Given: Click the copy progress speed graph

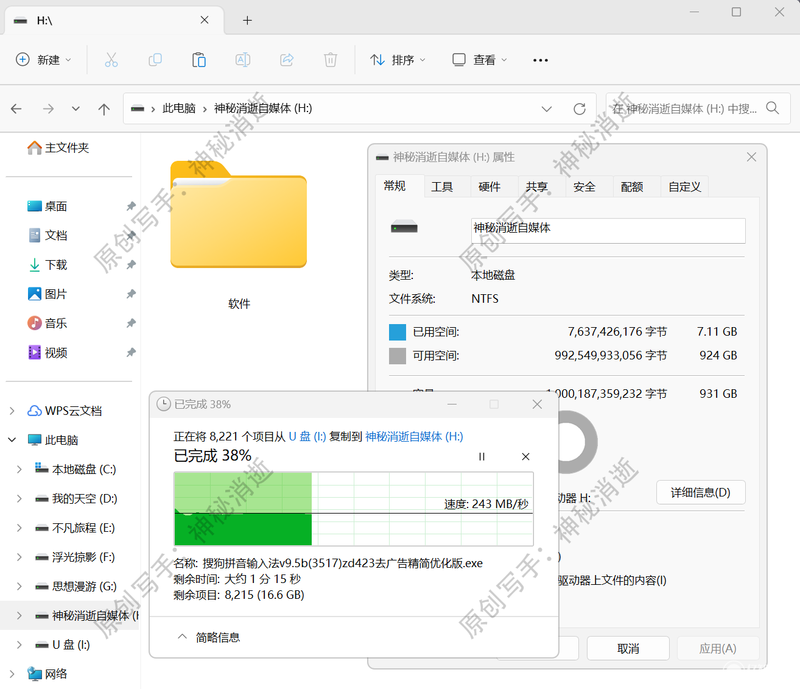Looking at the screenshot, I should 354,509.
